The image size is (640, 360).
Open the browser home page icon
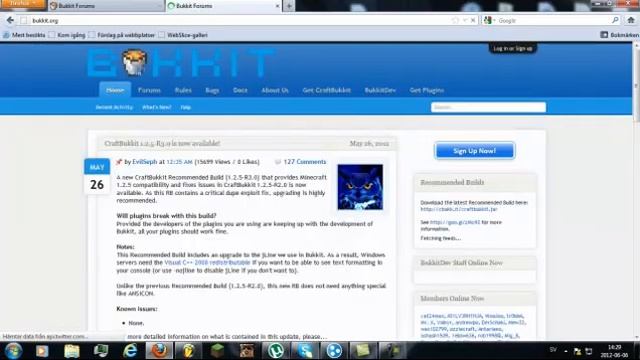click(631, 20)
